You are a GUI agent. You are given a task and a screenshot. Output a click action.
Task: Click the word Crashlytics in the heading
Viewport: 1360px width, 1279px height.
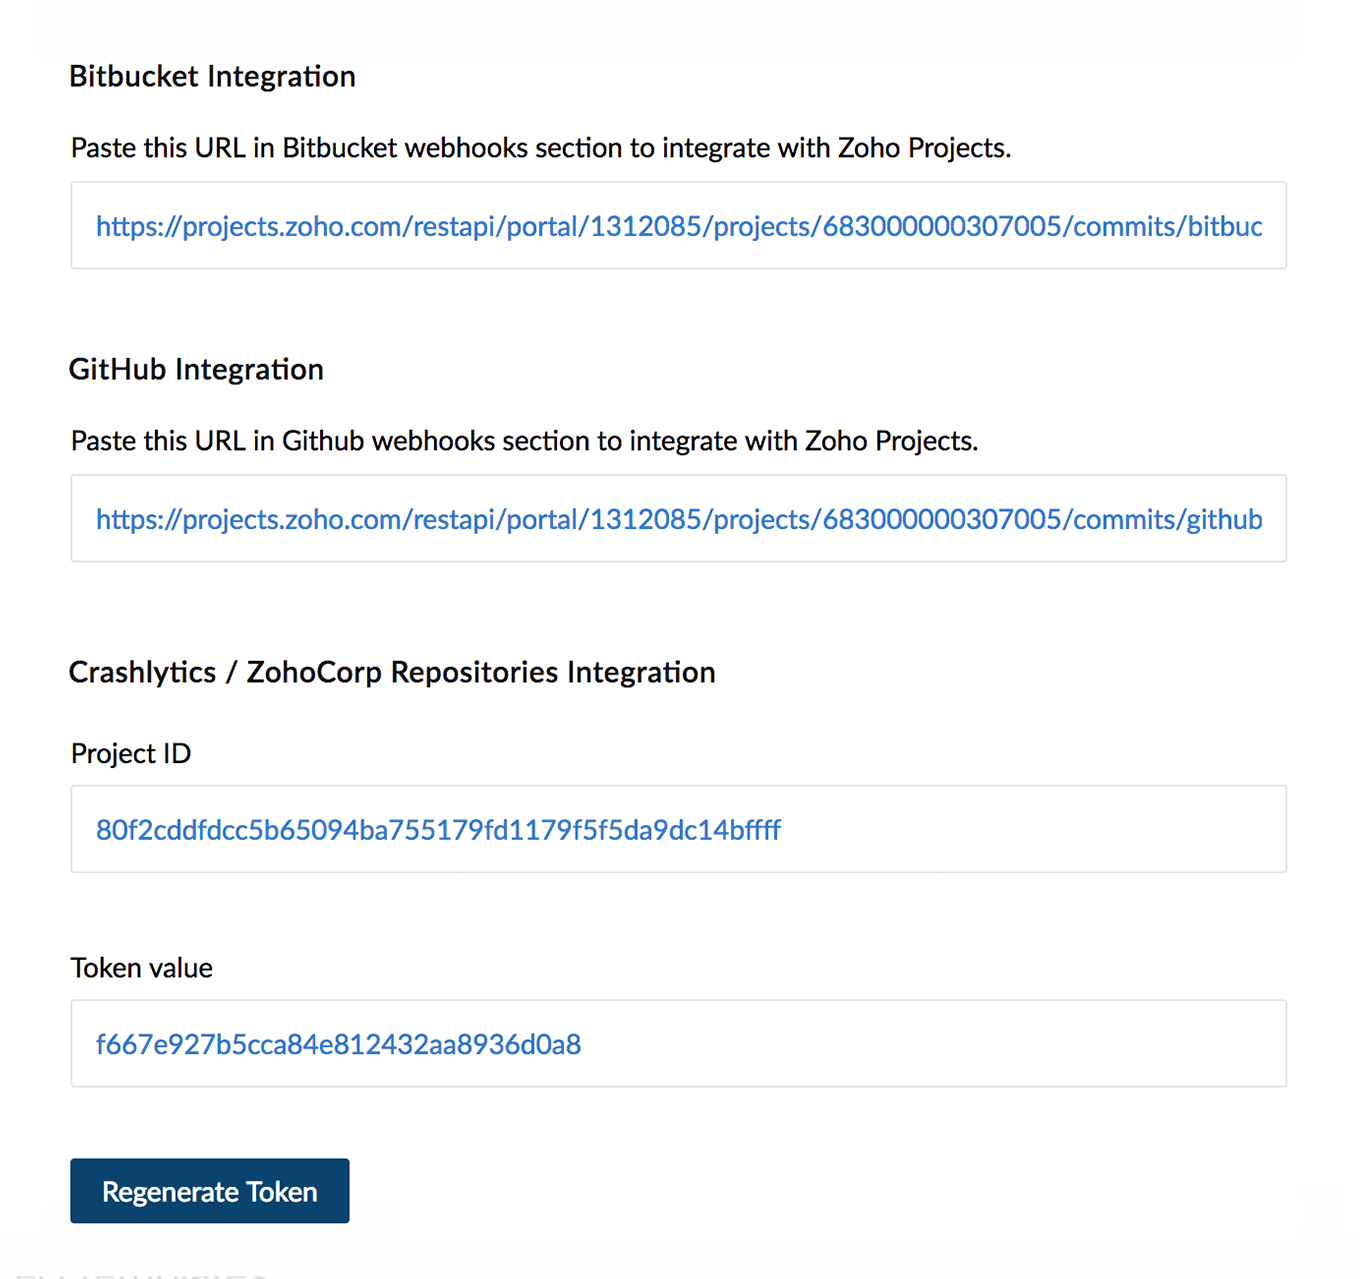142,672
